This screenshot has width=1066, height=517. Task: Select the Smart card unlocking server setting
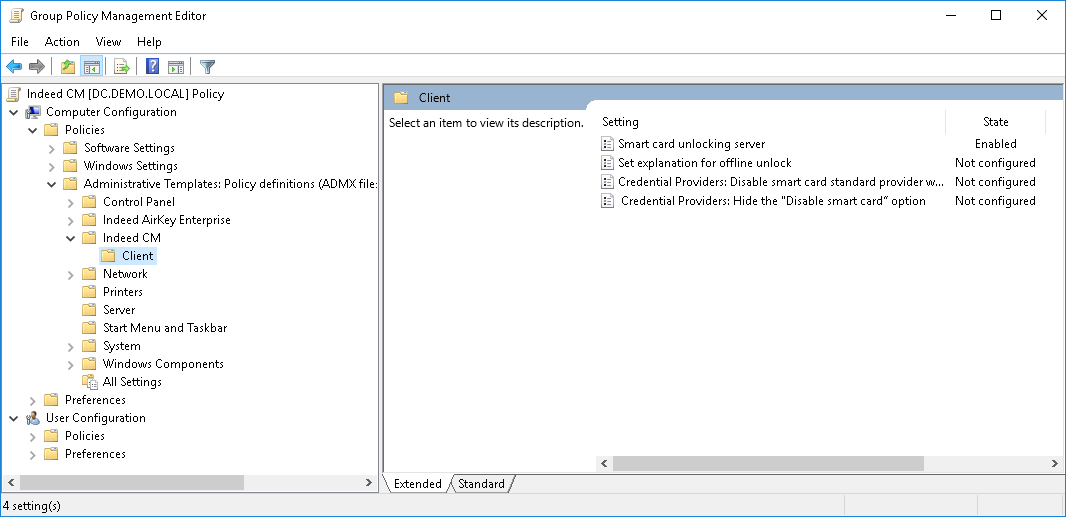(x=691, y=144)
